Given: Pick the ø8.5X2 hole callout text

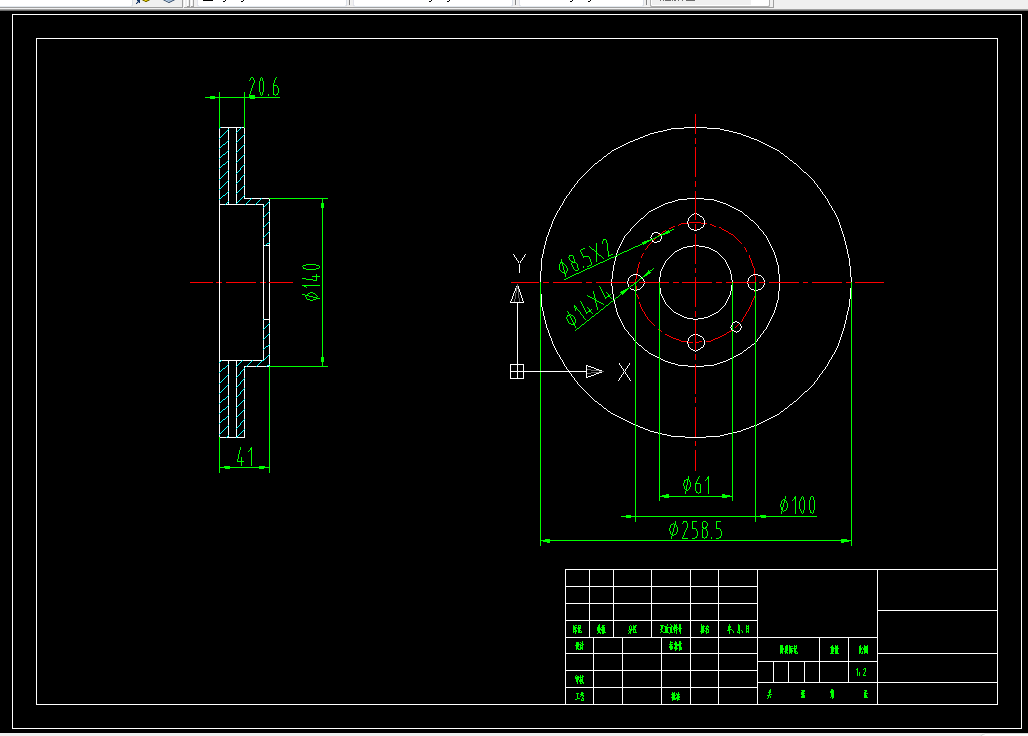Looking at the screenshot, I should pyautogui.click(x=585, y=257).
